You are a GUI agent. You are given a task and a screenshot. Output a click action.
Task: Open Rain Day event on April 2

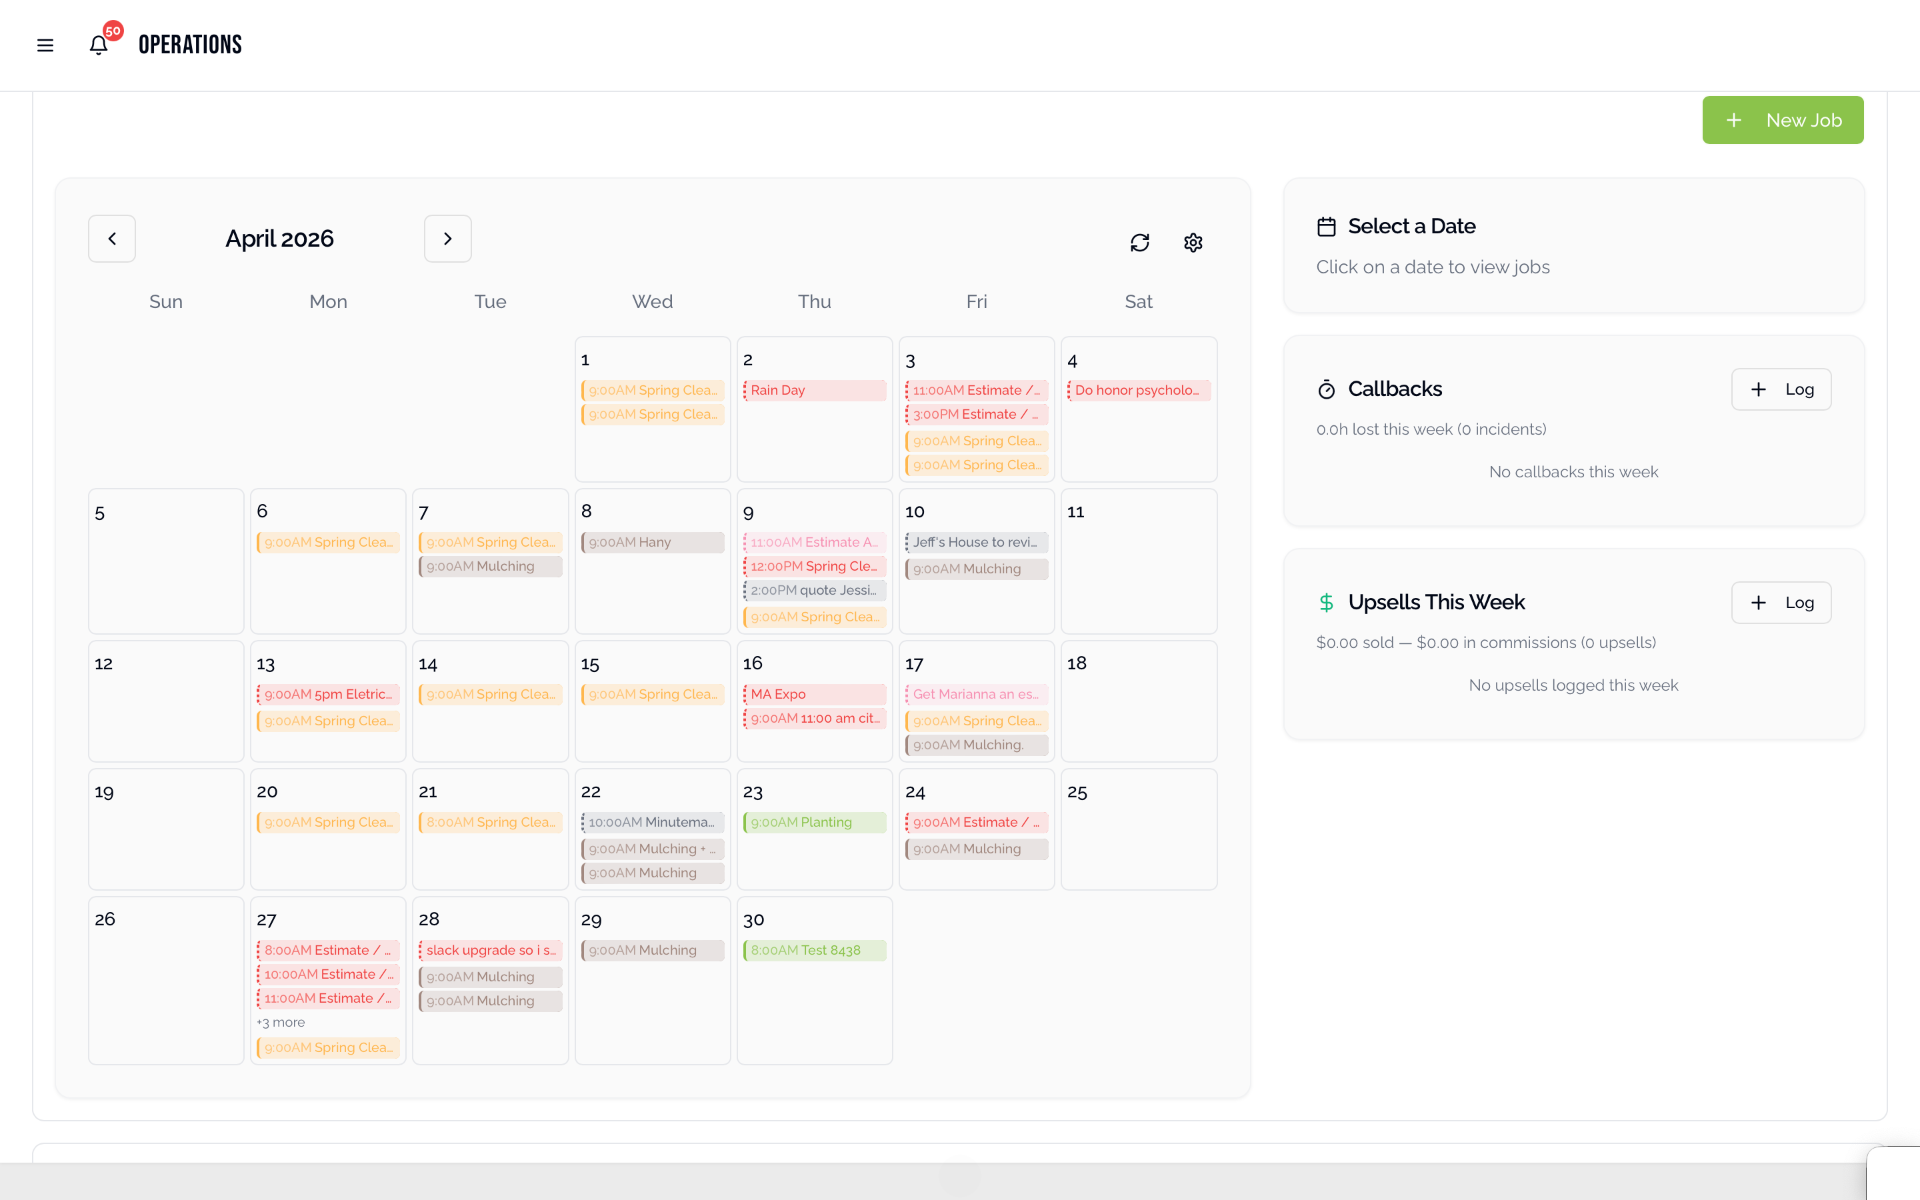pos(815,390)
